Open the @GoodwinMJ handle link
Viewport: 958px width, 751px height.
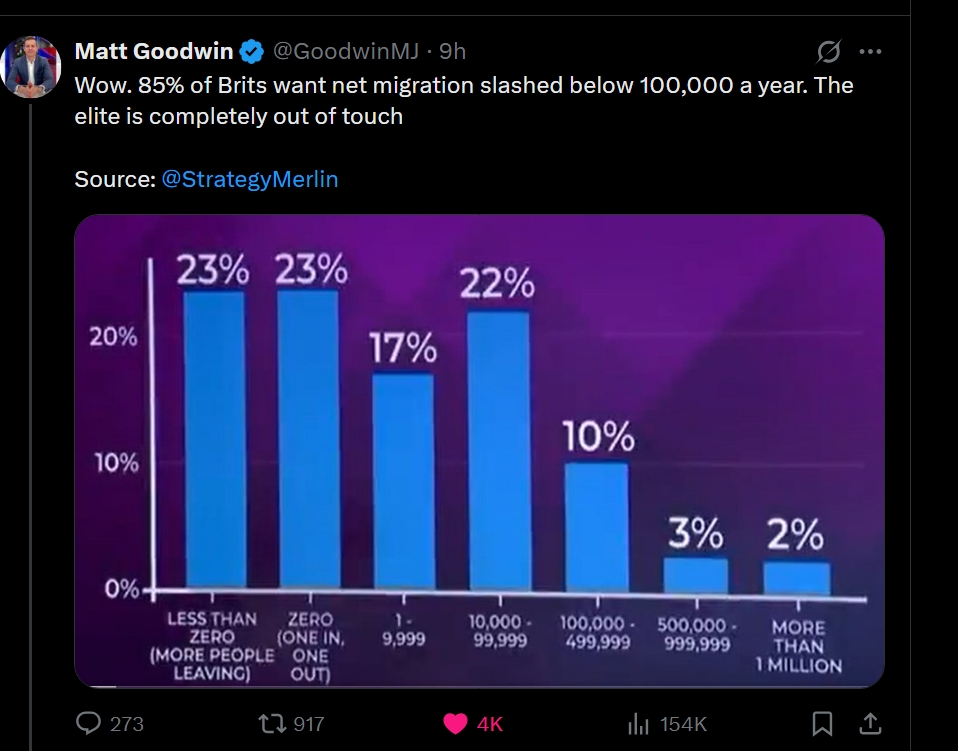pyautogui.click(x=345, y=51)
